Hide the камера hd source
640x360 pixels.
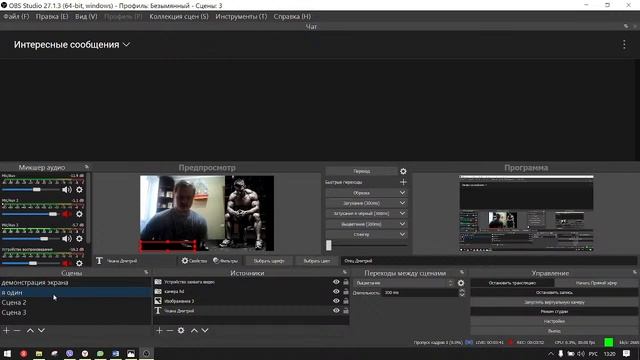(x=336, y=291)
